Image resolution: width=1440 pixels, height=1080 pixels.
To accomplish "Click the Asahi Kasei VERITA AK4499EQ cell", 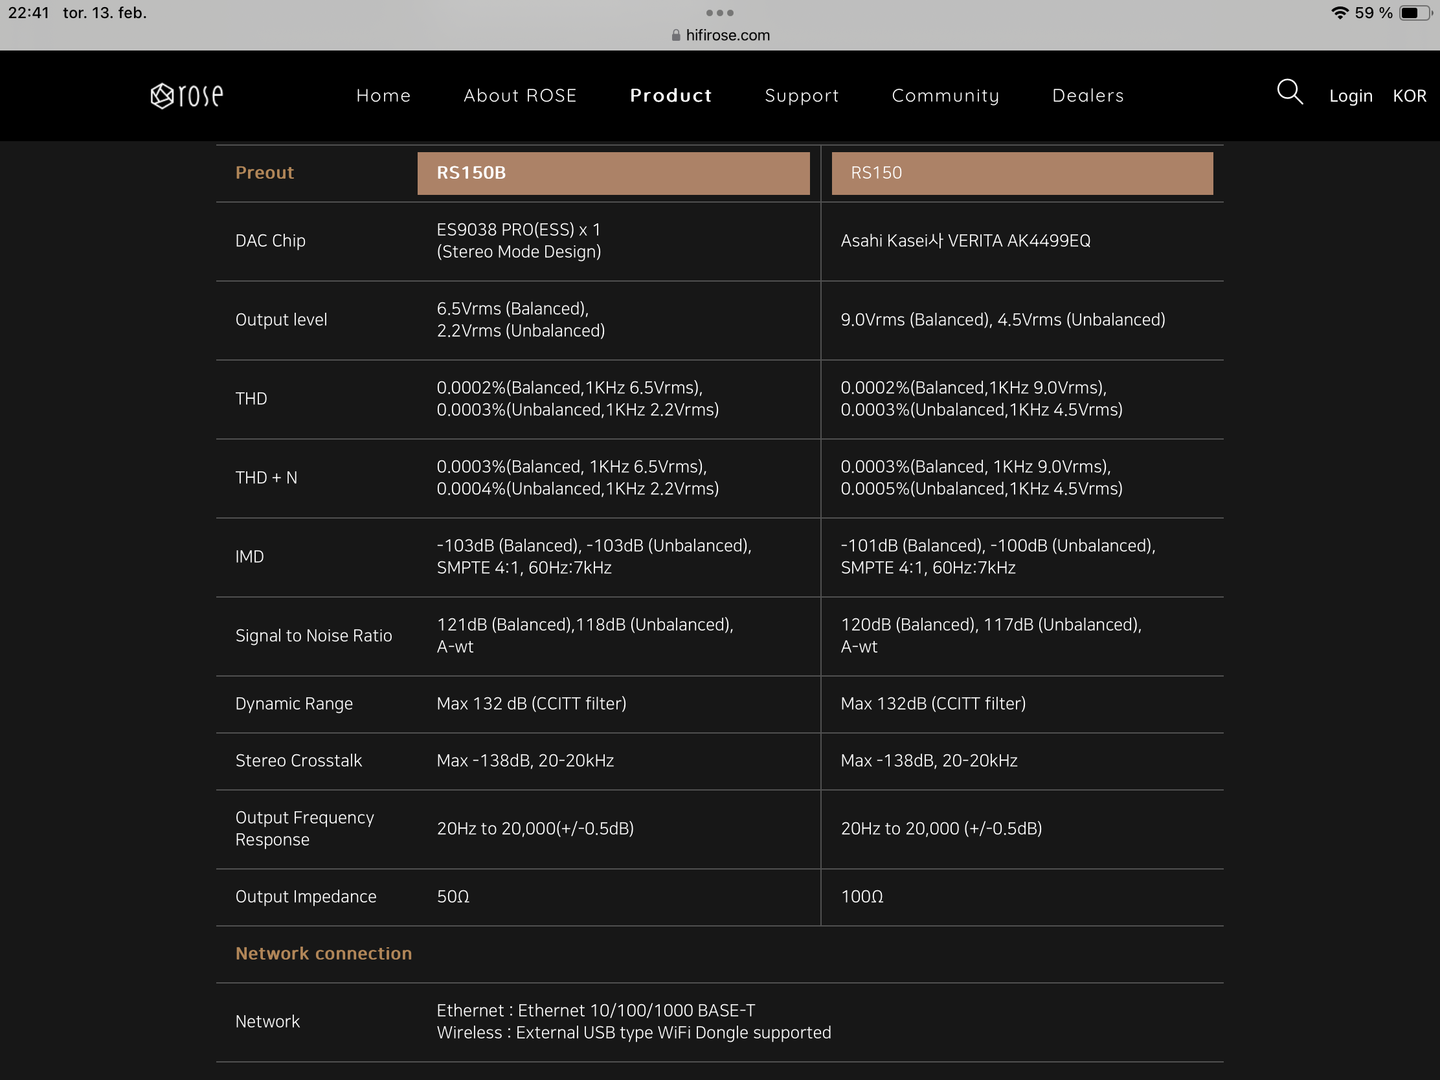I will tap(965, 241).
